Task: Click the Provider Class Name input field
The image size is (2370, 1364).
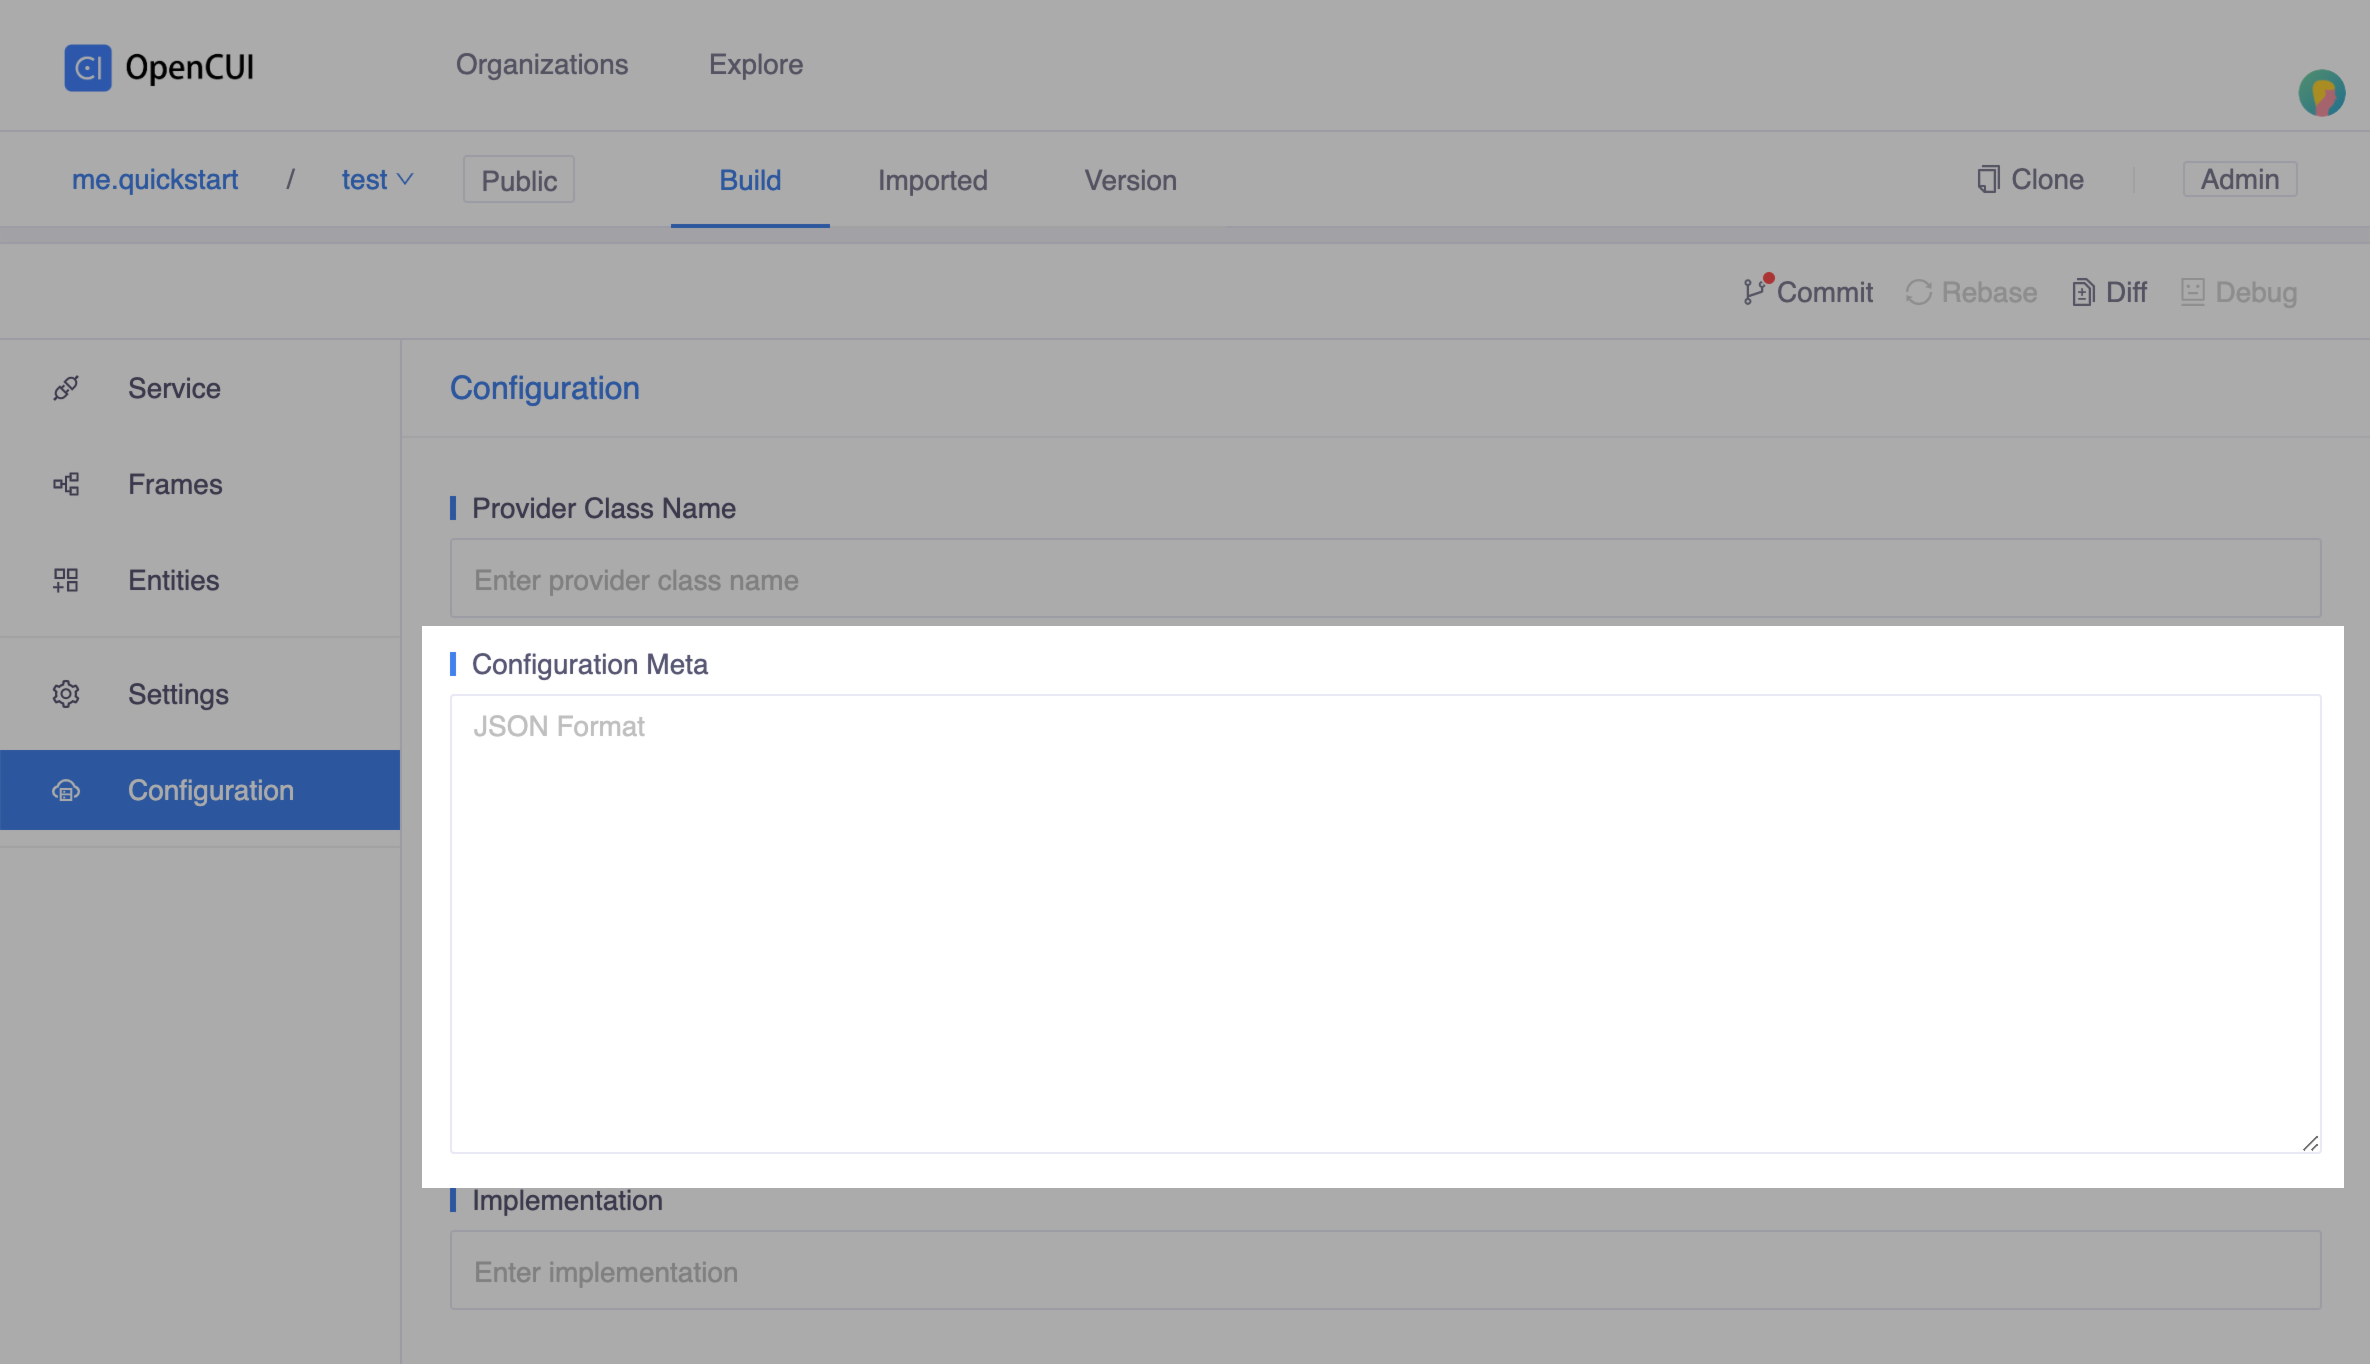Action: [x=1385, y=578]
